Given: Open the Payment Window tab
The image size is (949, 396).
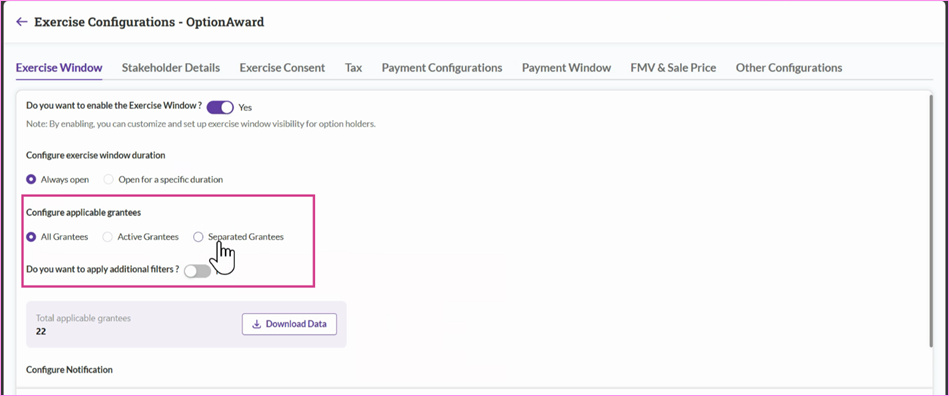Looking at the screenshot, I should click(566, 68).
